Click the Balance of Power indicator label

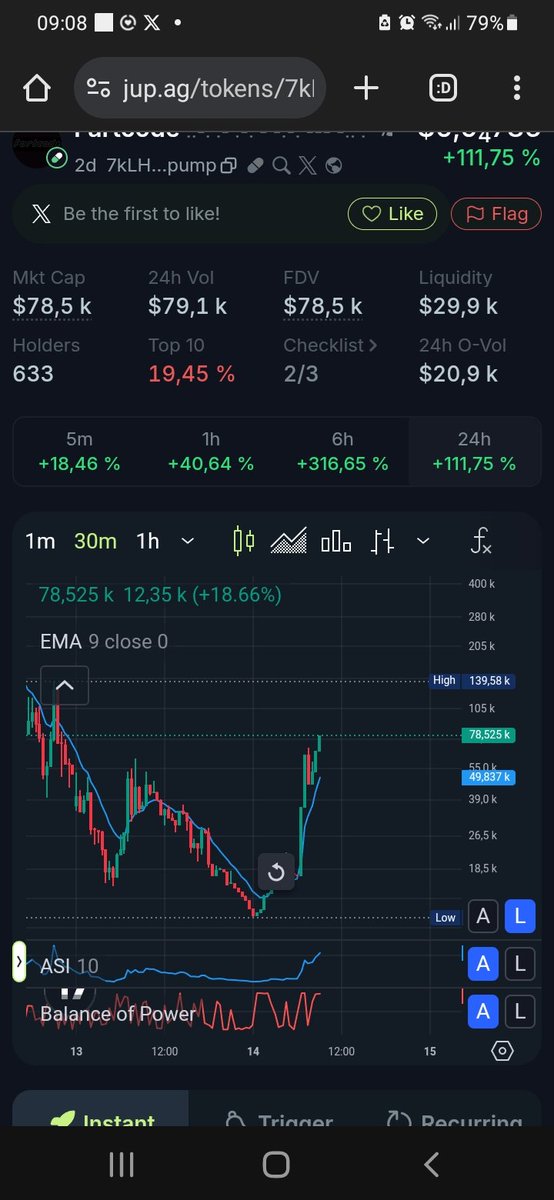click(x=118, y=1014)
